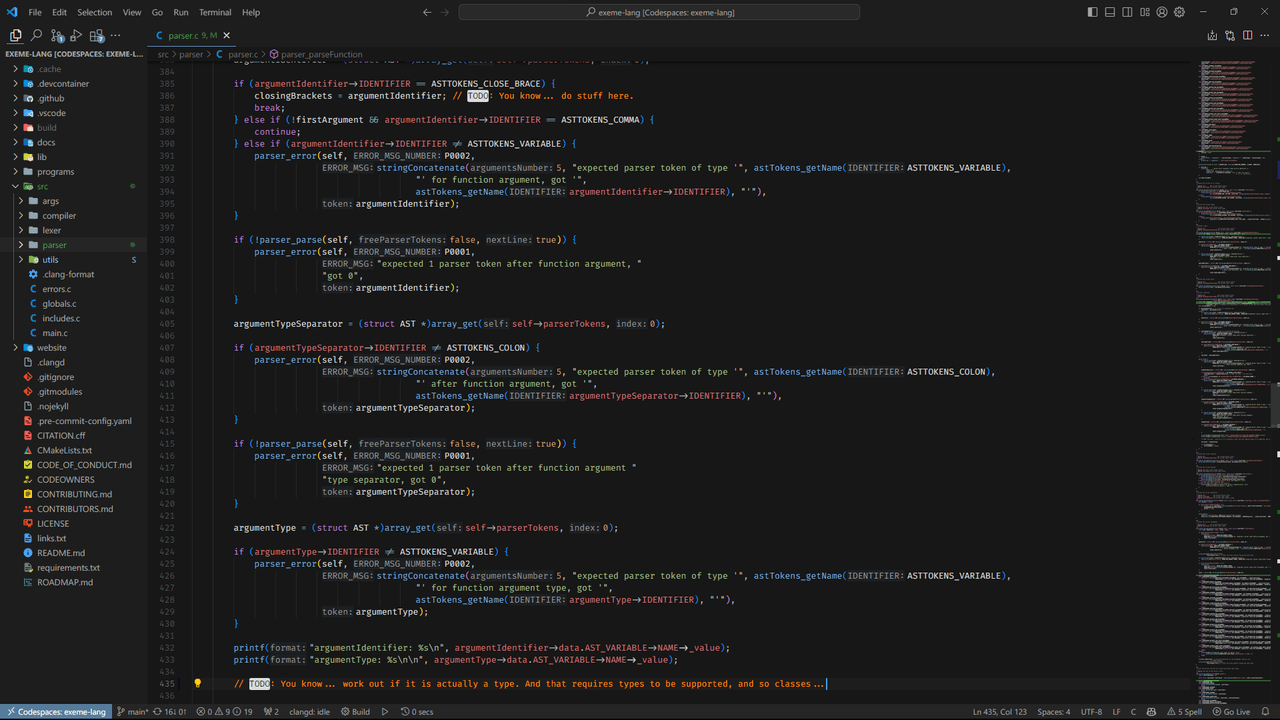
Task: Toggle the secondary side bar visibility
Action: (x=1127, y=12)
